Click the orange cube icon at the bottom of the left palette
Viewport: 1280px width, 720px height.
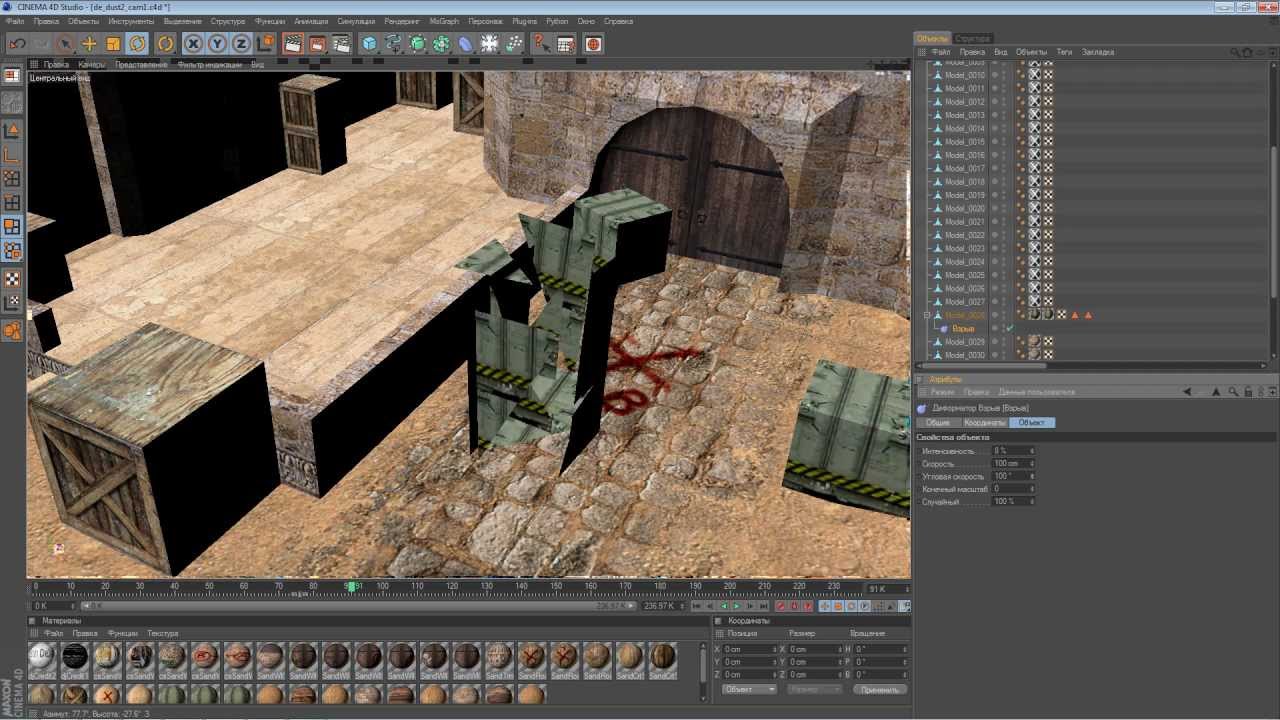12,330
